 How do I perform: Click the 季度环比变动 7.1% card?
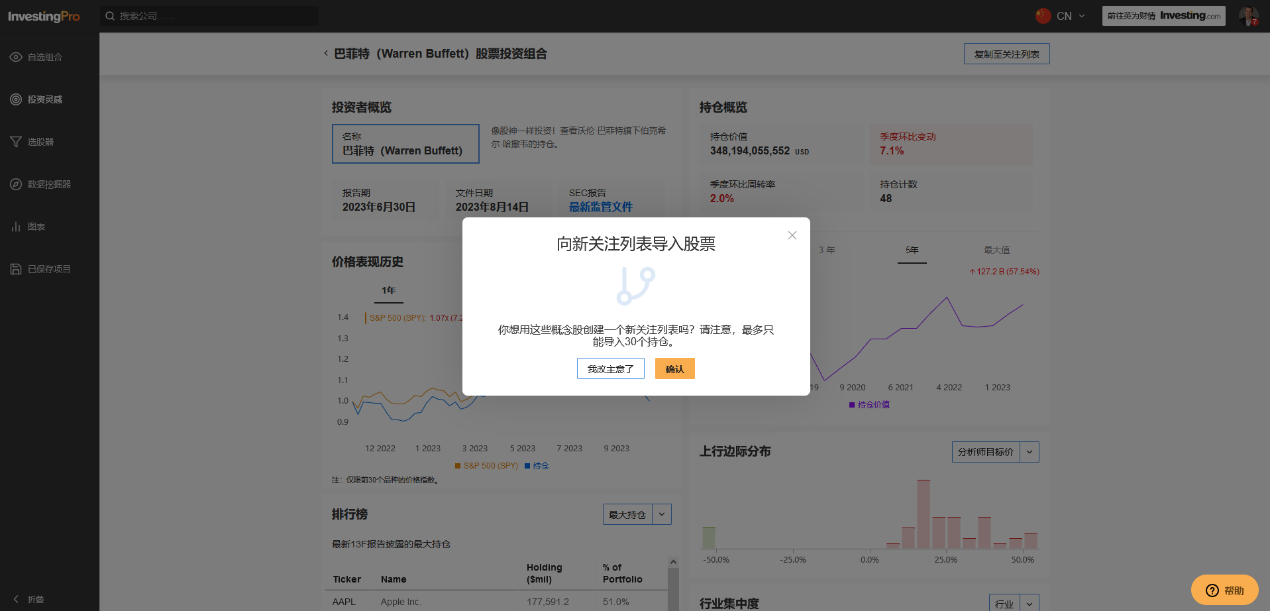(x=951, y=144)
